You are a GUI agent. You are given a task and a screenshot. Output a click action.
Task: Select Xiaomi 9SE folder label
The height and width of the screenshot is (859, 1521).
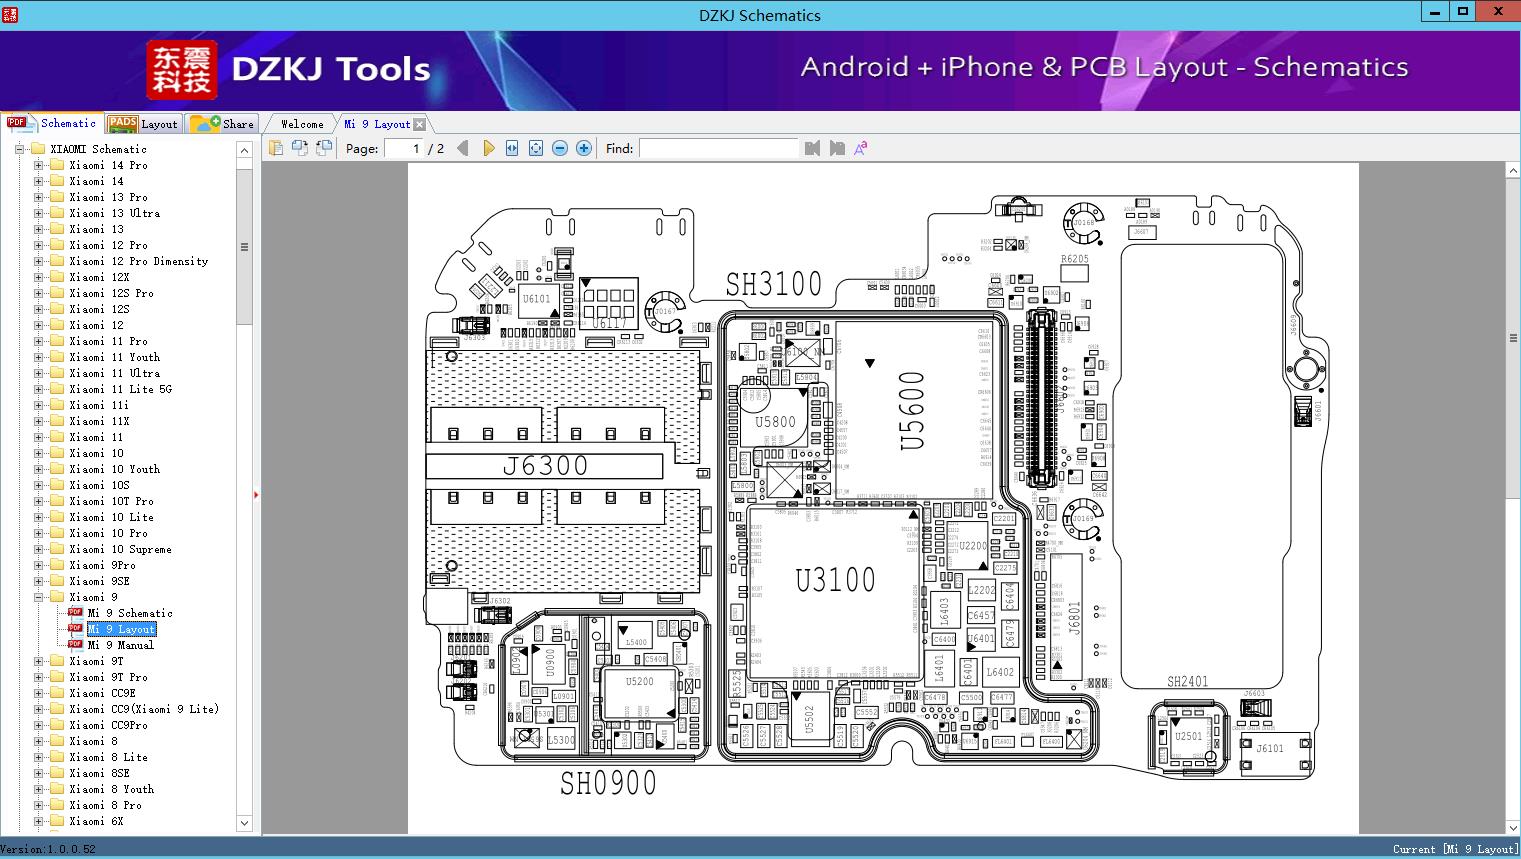[x=100, y=581]
